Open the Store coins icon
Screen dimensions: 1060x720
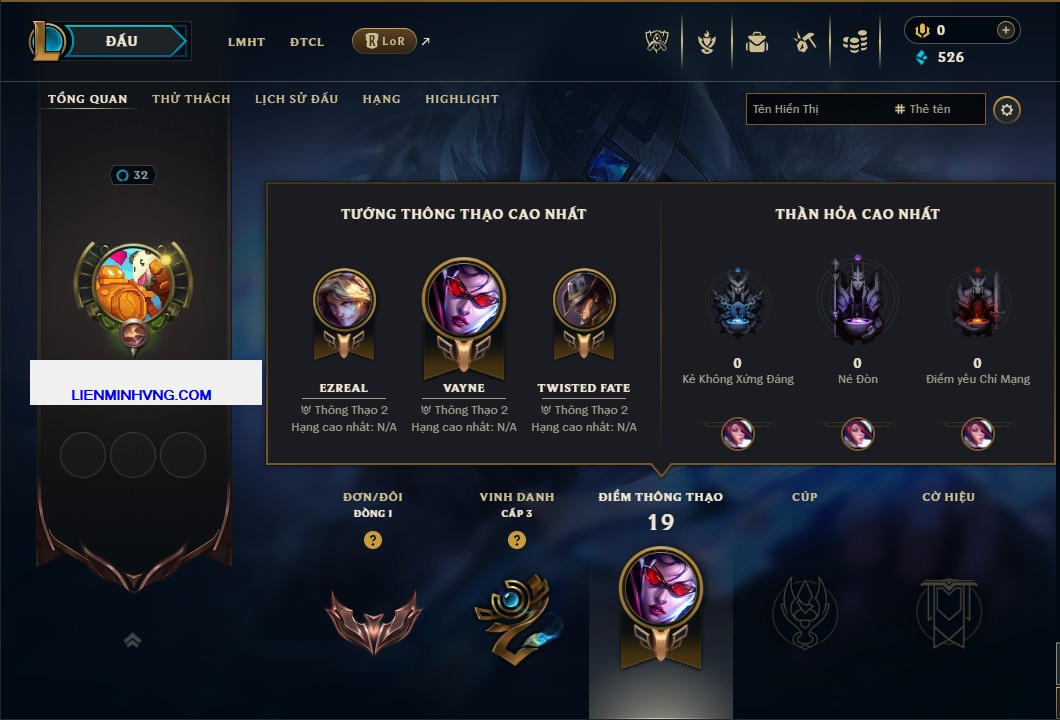pyautogui.click(x=854, y=42)
